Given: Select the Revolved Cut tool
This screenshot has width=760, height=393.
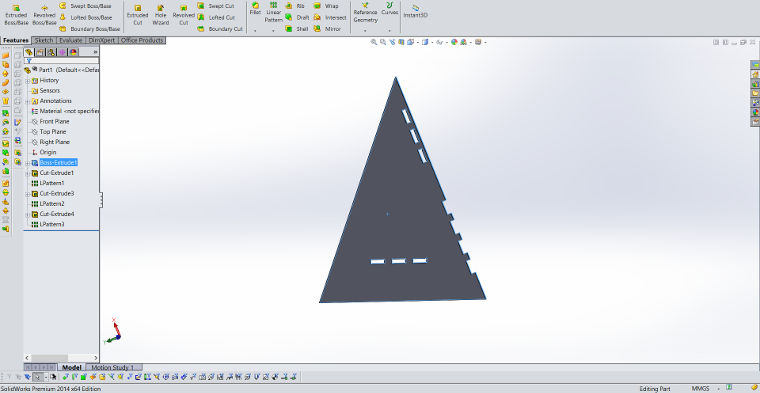Looking at the screenshot, I should pos(183,15).
